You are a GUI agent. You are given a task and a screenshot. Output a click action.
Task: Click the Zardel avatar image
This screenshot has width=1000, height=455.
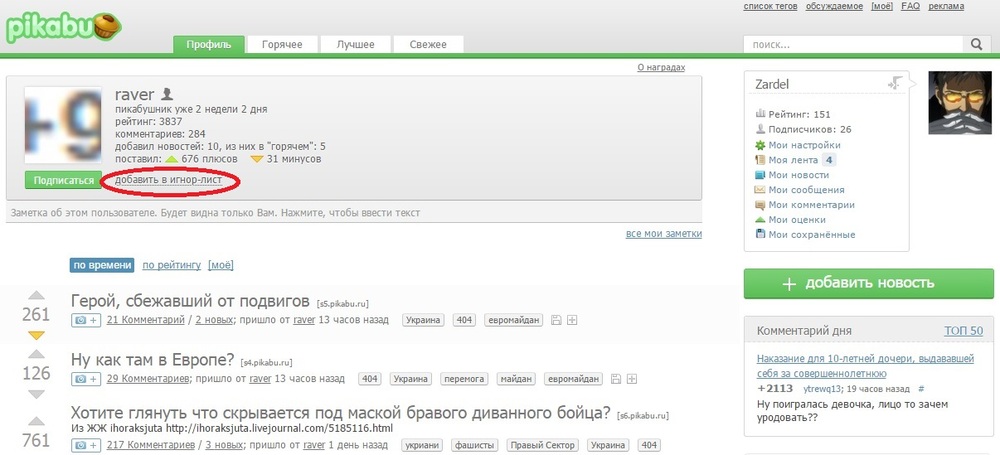pos(961,103)
